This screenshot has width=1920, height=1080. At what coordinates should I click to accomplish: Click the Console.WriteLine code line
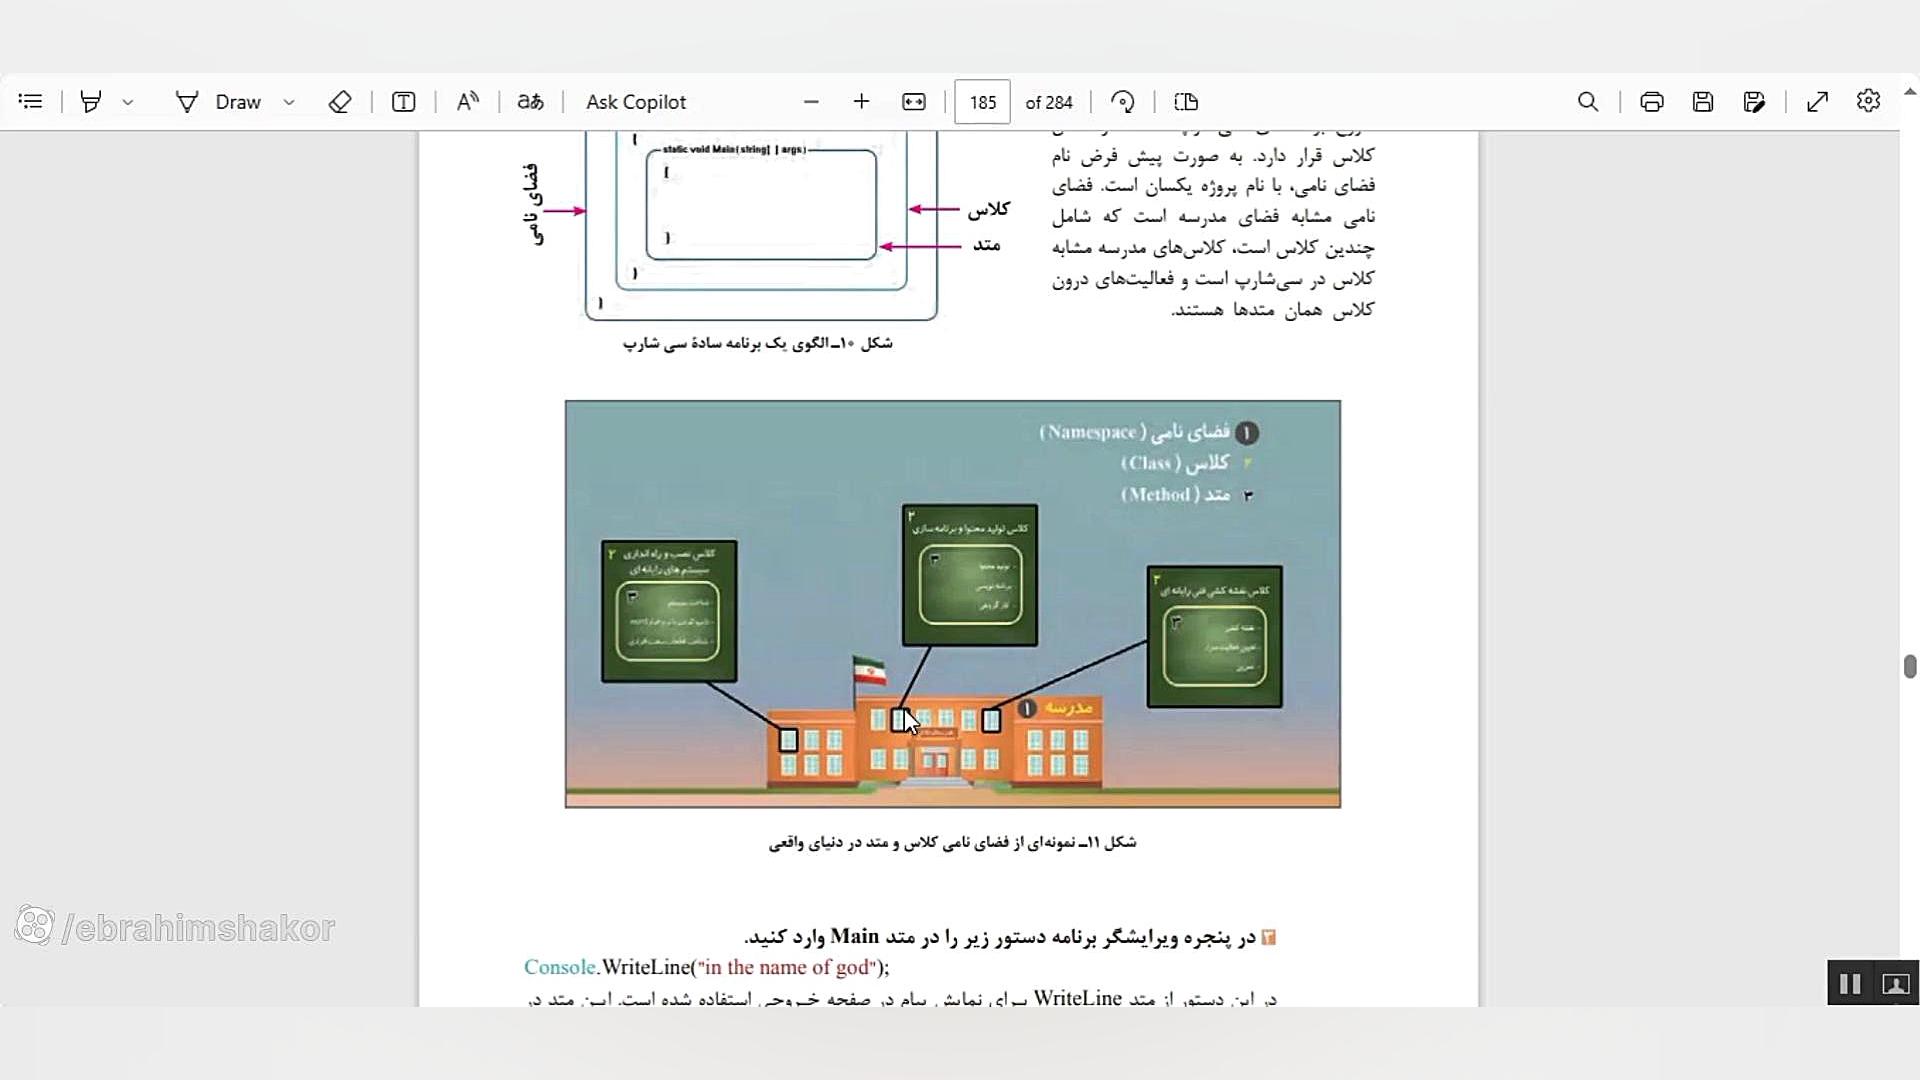click(707, 967)
